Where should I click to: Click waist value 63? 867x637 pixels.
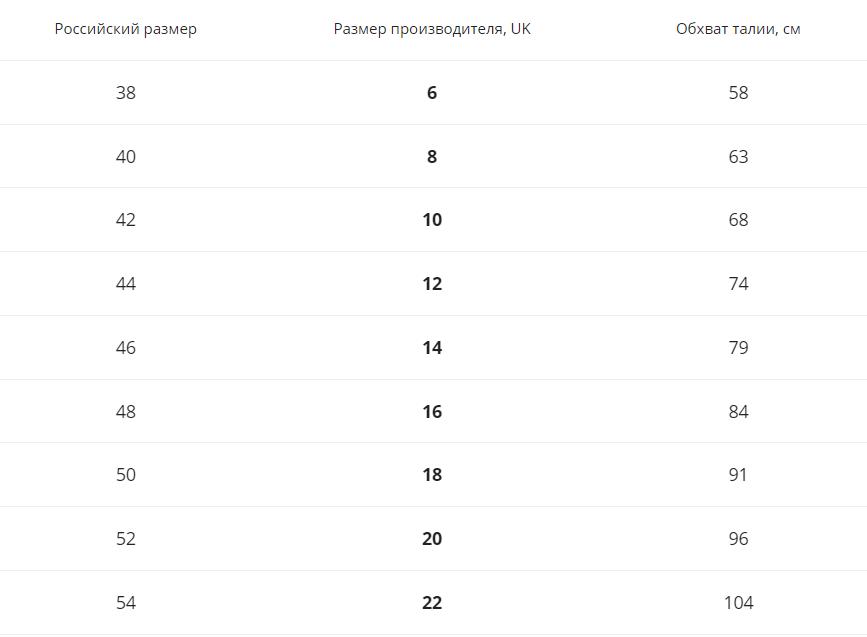[x=738, y=156]
